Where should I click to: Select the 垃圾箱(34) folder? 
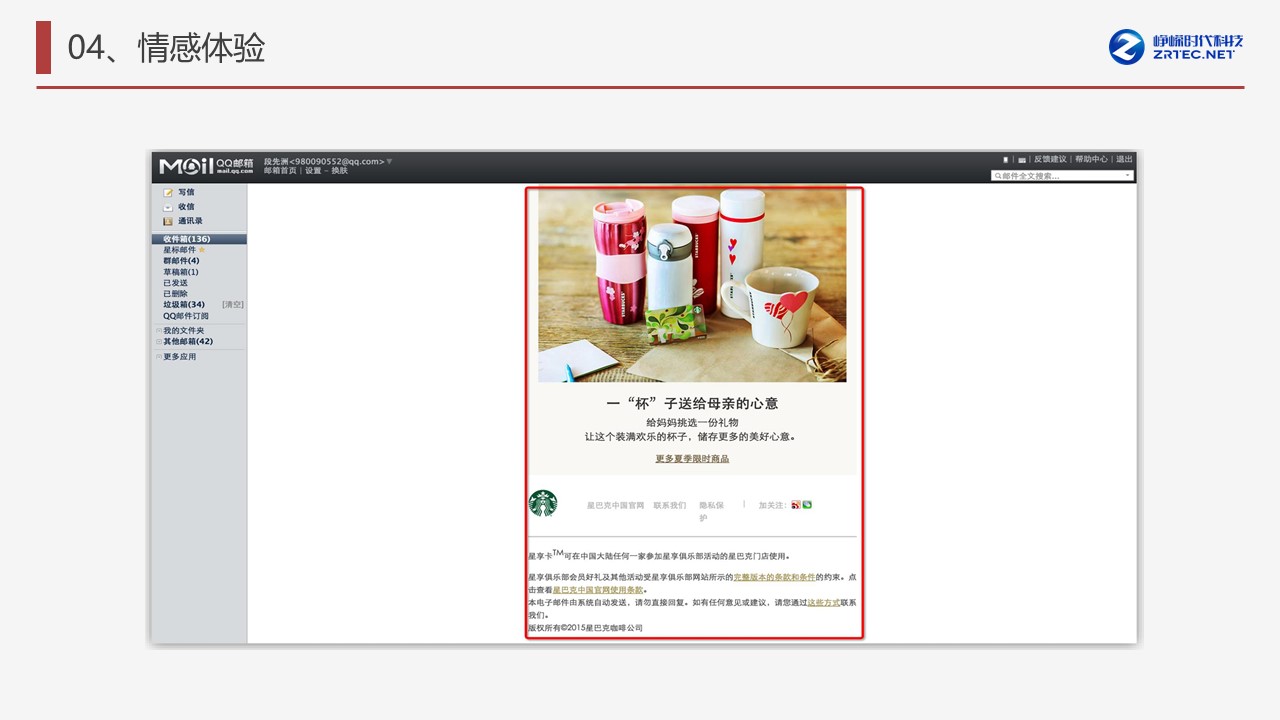[184, 305]
